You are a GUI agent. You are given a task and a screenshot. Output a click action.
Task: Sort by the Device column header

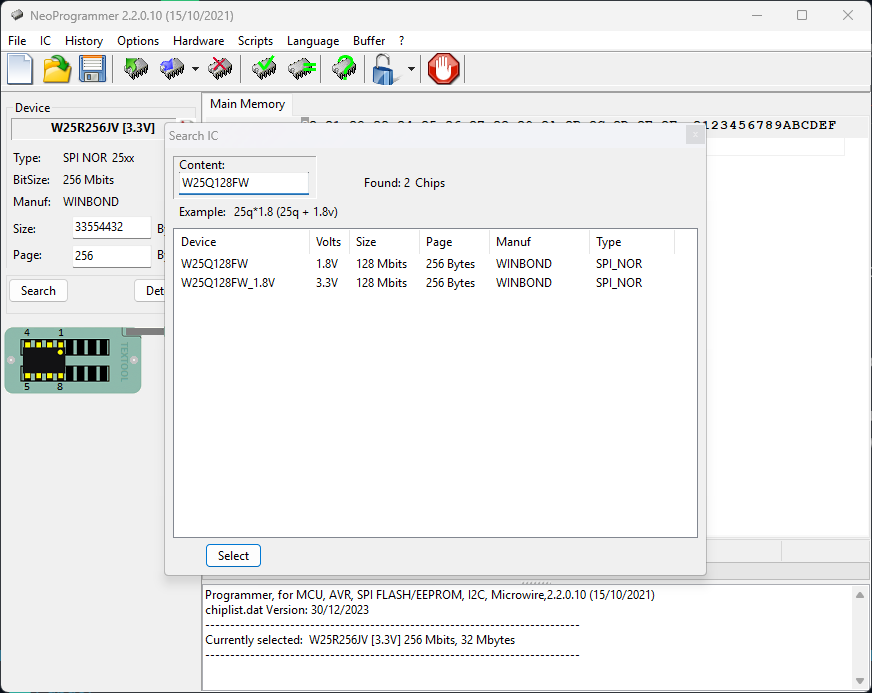click(x=242, y=242)
